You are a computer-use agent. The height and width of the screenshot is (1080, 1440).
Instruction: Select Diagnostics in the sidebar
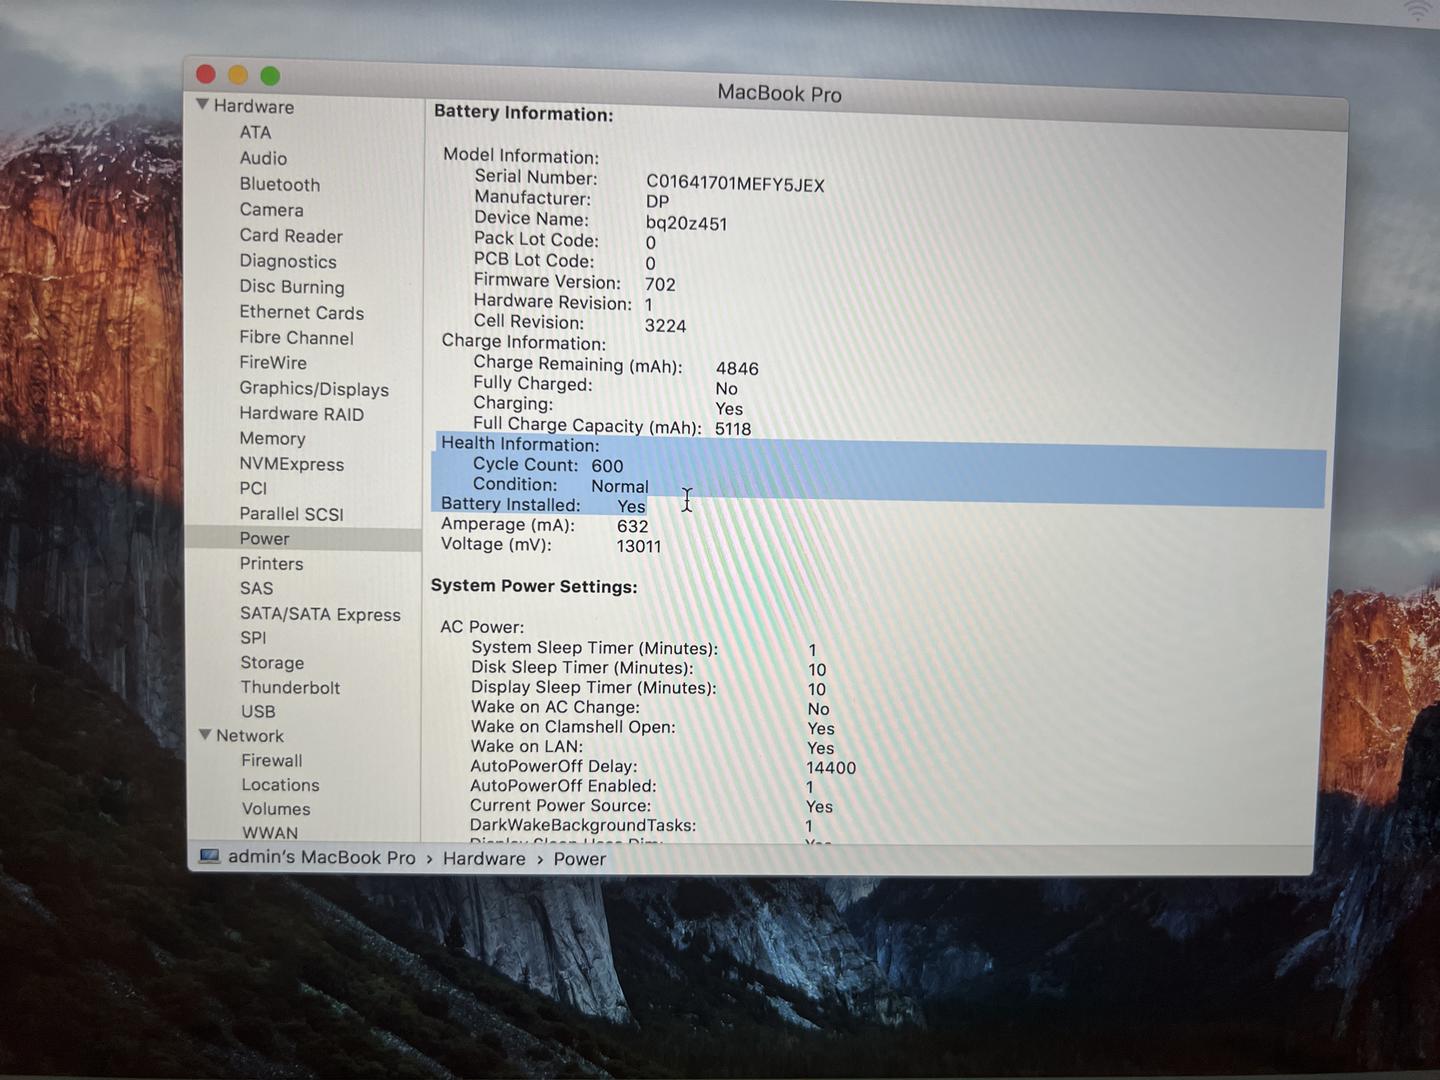coord(288,261)
